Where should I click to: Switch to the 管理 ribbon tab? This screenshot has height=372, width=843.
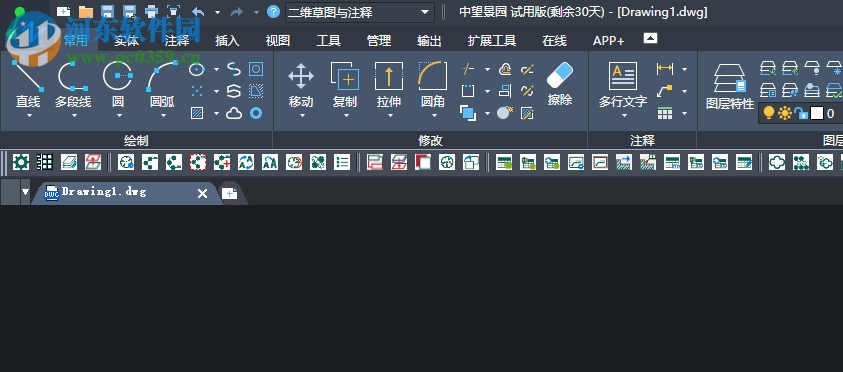(379, 40)
